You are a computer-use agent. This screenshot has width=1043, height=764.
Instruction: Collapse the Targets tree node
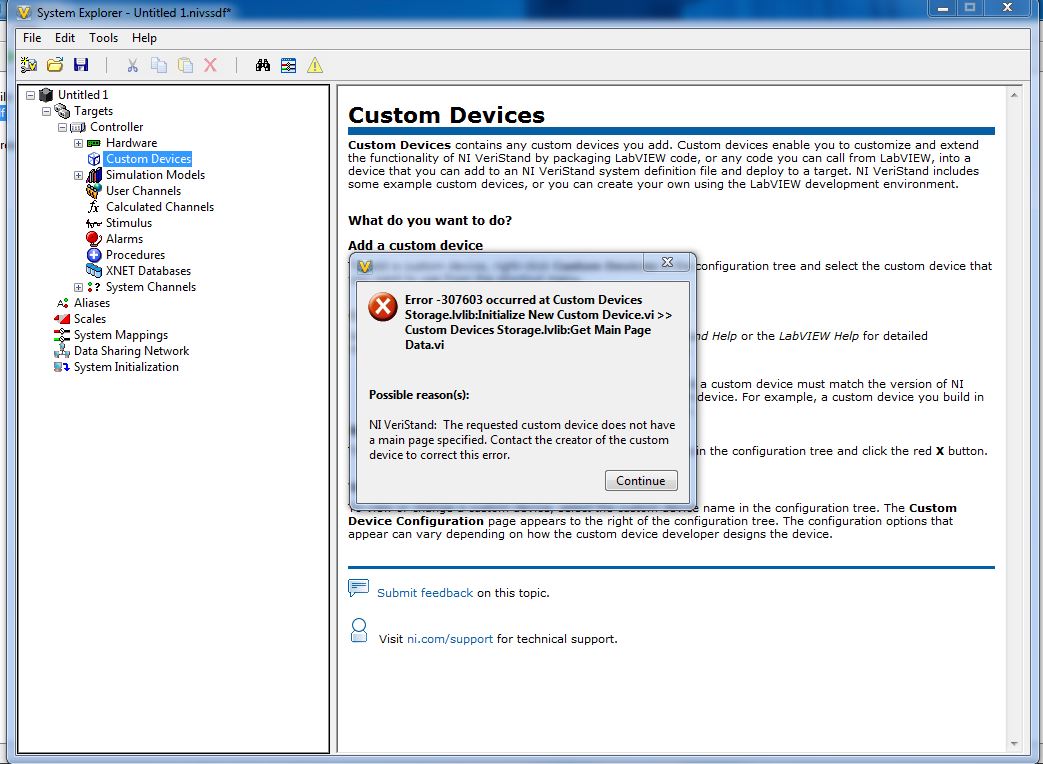[x=47, y=111]
